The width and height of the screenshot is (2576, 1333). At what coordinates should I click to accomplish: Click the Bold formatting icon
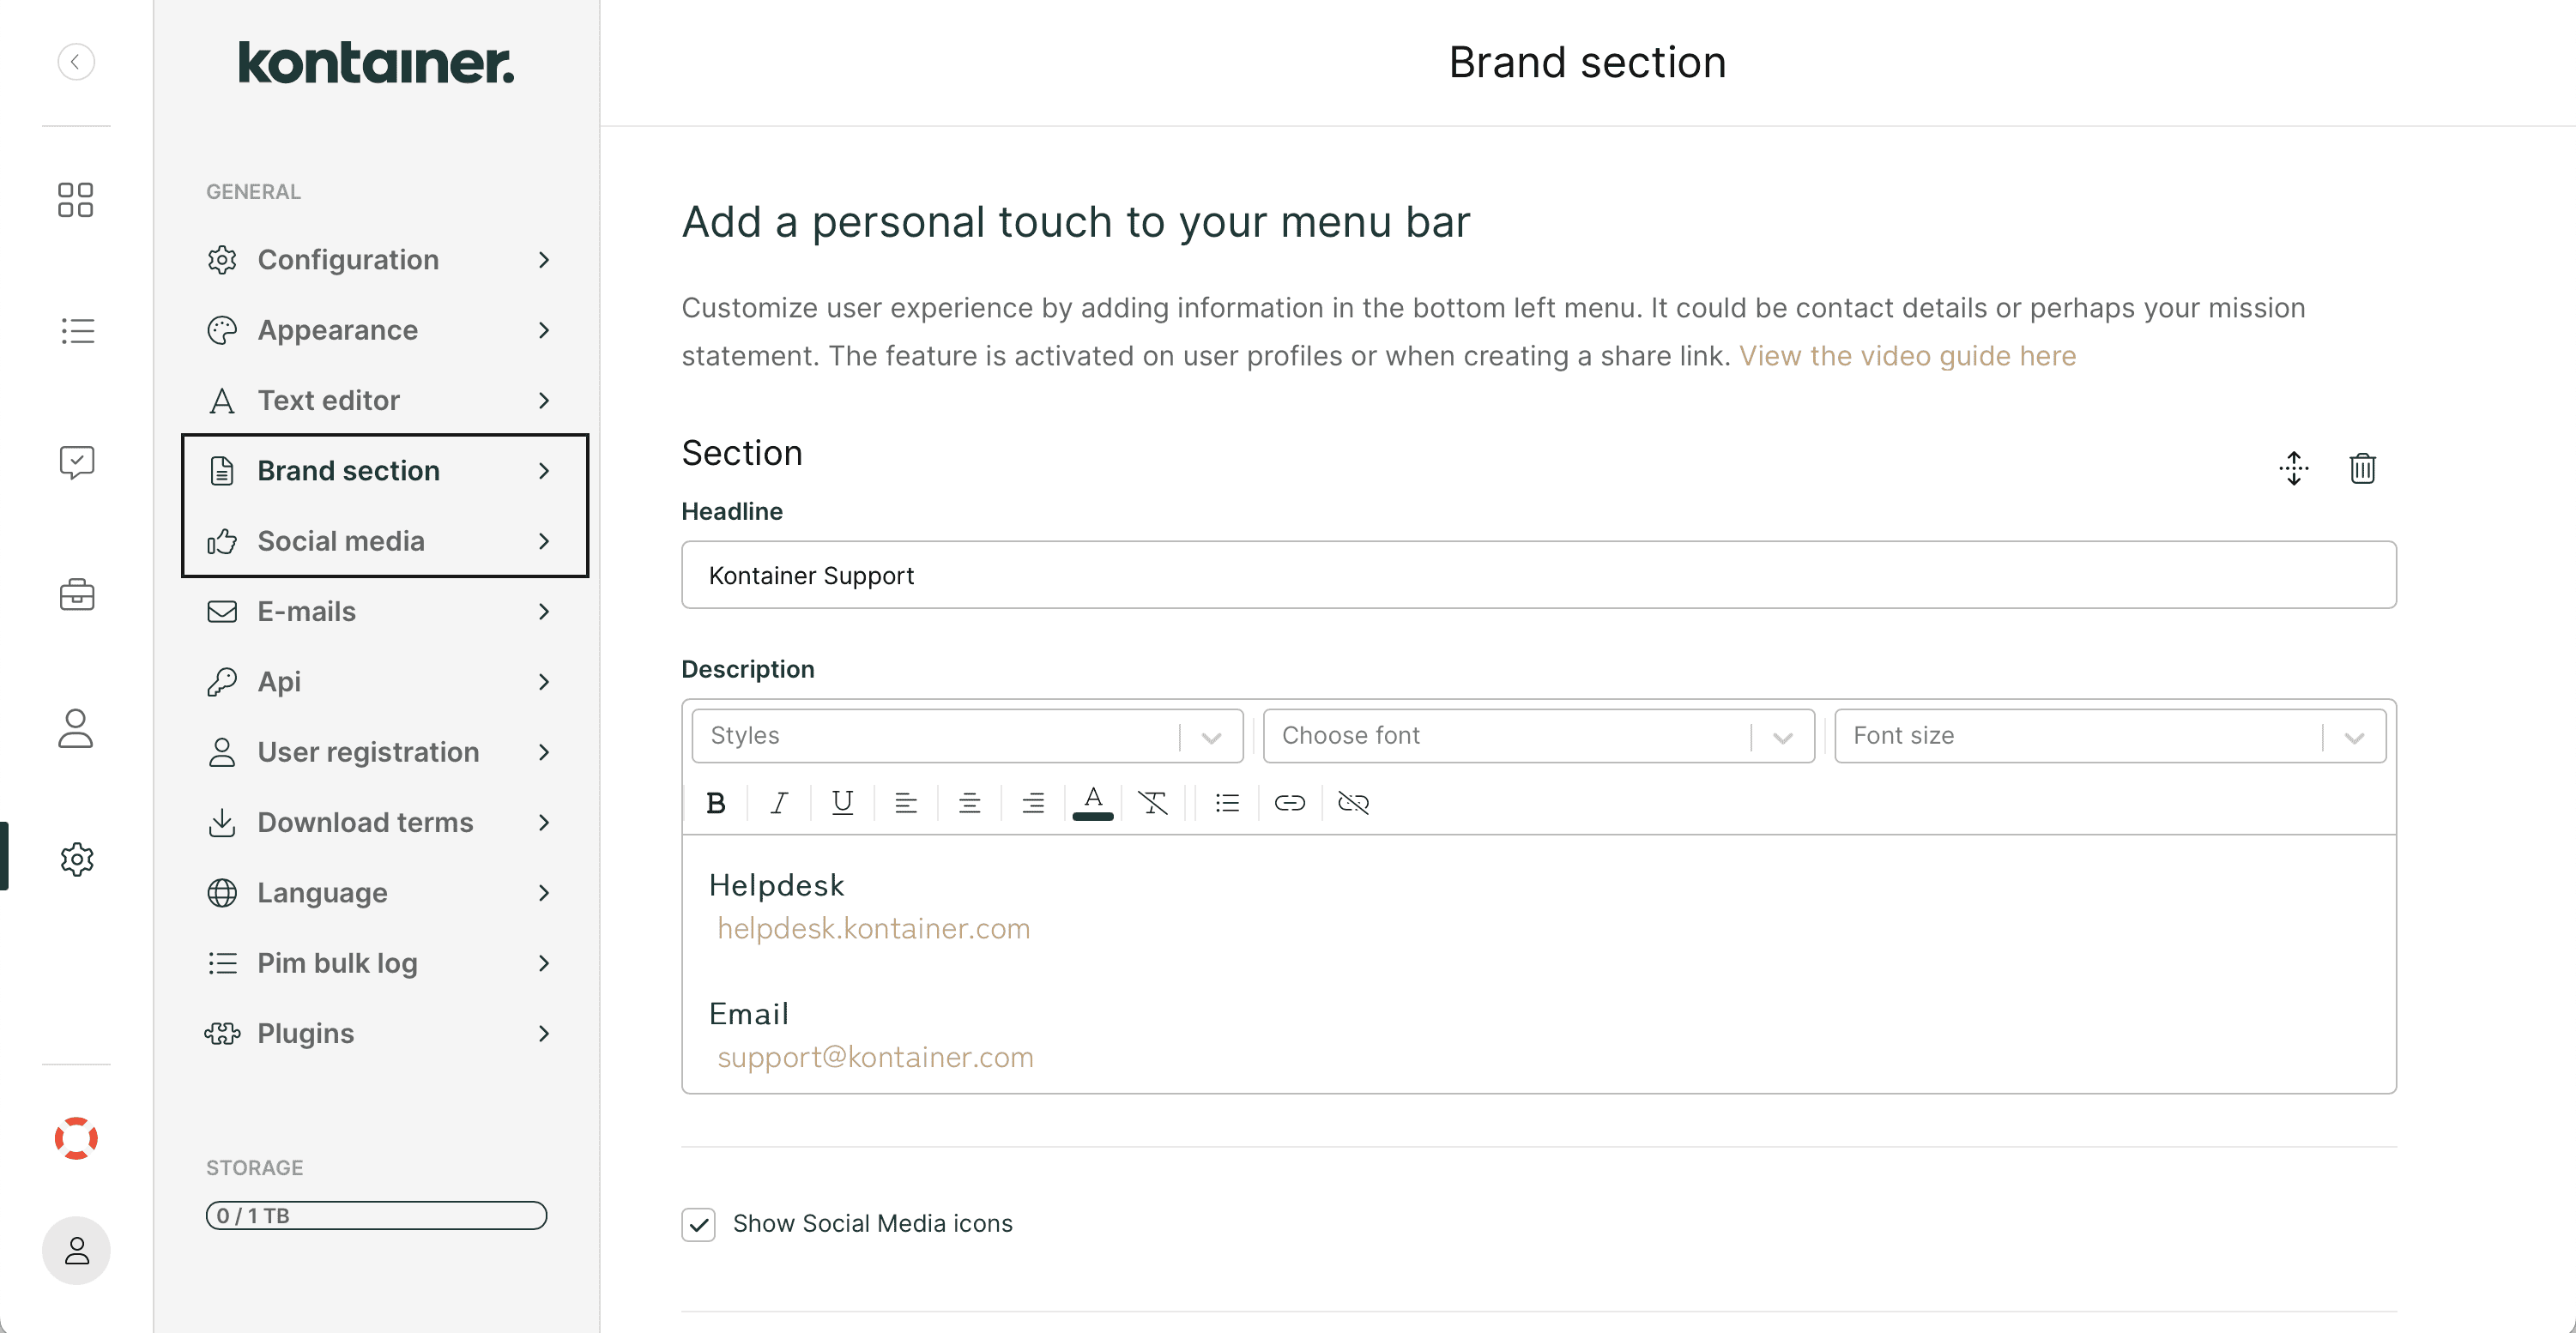coord(716,801)
